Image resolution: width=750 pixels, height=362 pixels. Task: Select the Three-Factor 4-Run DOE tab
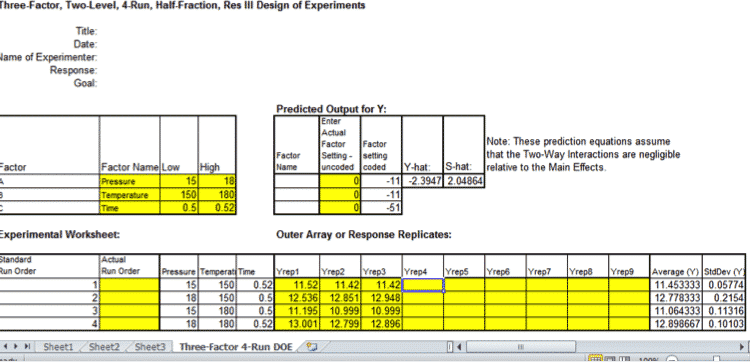235,347
